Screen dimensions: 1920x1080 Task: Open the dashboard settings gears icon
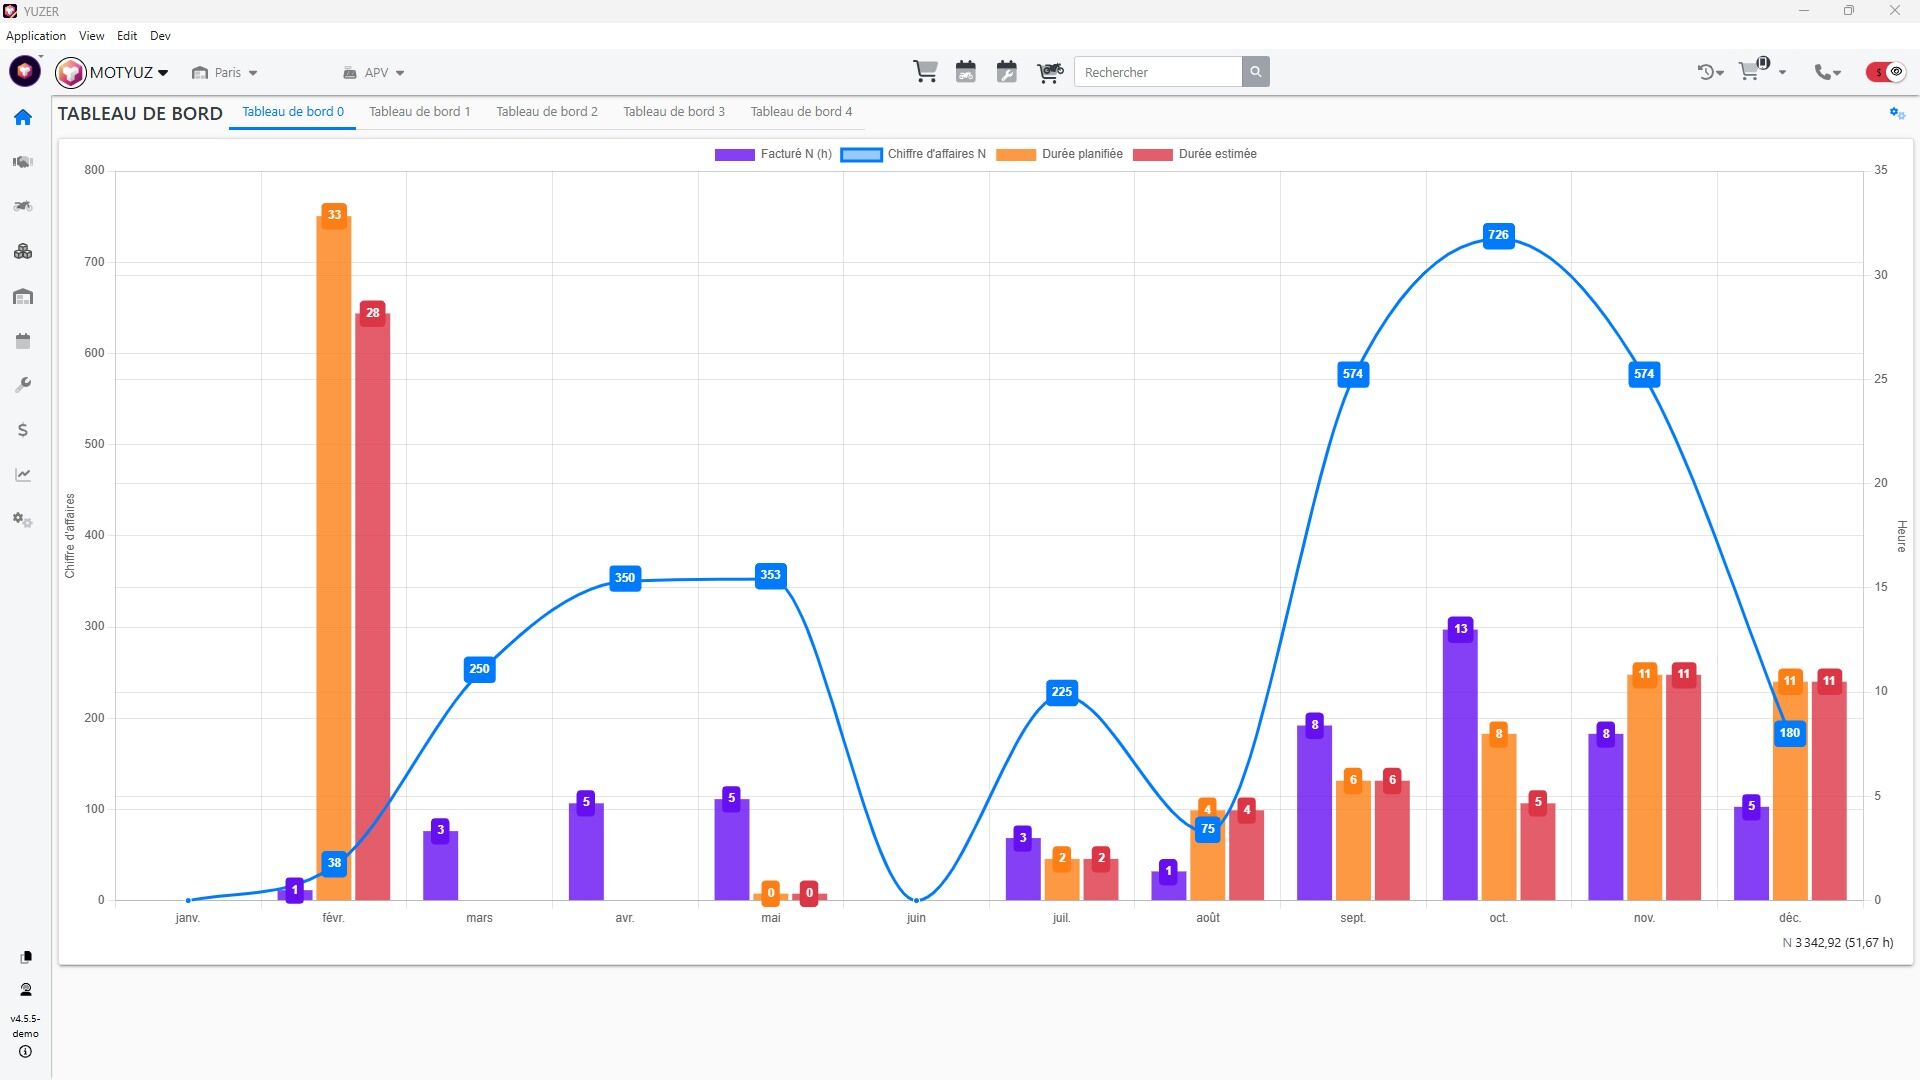click(1896, 113)
